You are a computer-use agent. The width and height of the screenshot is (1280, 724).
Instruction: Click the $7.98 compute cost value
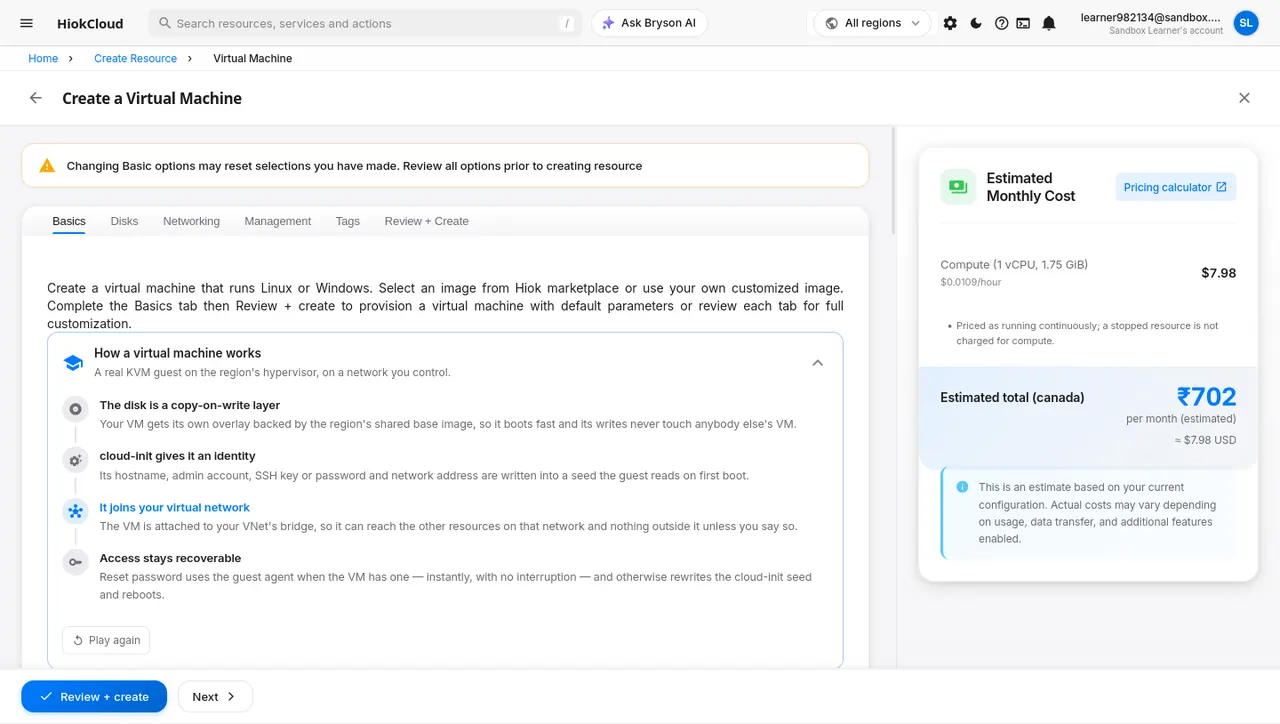pos(1218,273)
